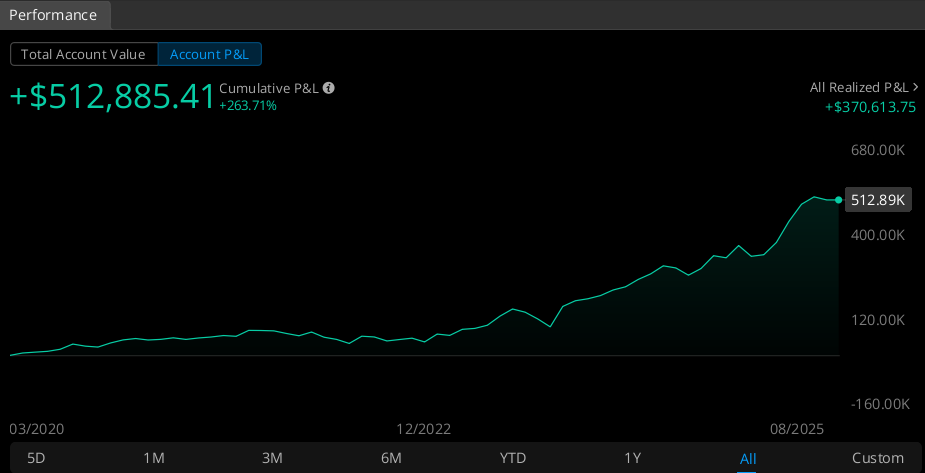Click the +263.71% percentage gain text
The width and height of the screenshot is (925, 473).
point(248,106)
